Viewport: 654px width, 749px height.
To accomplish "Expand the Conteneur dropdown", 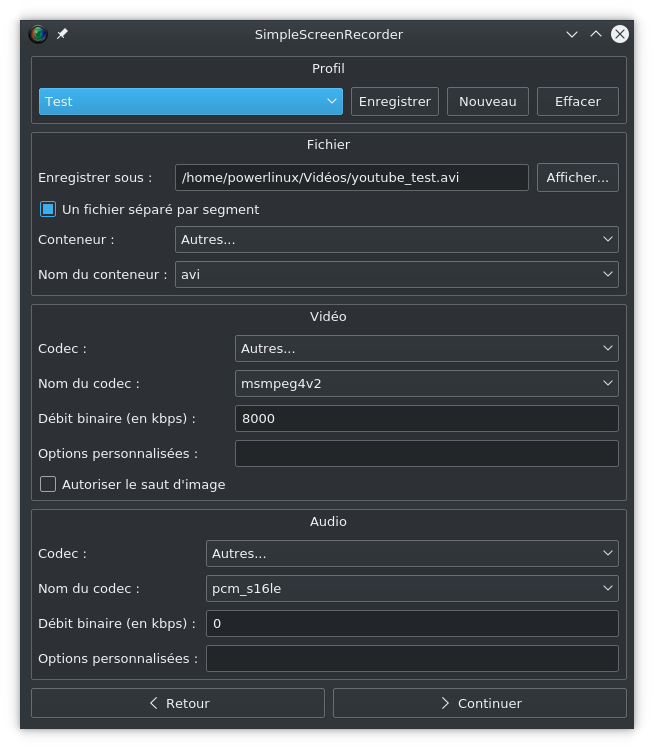I will point(397,239).
